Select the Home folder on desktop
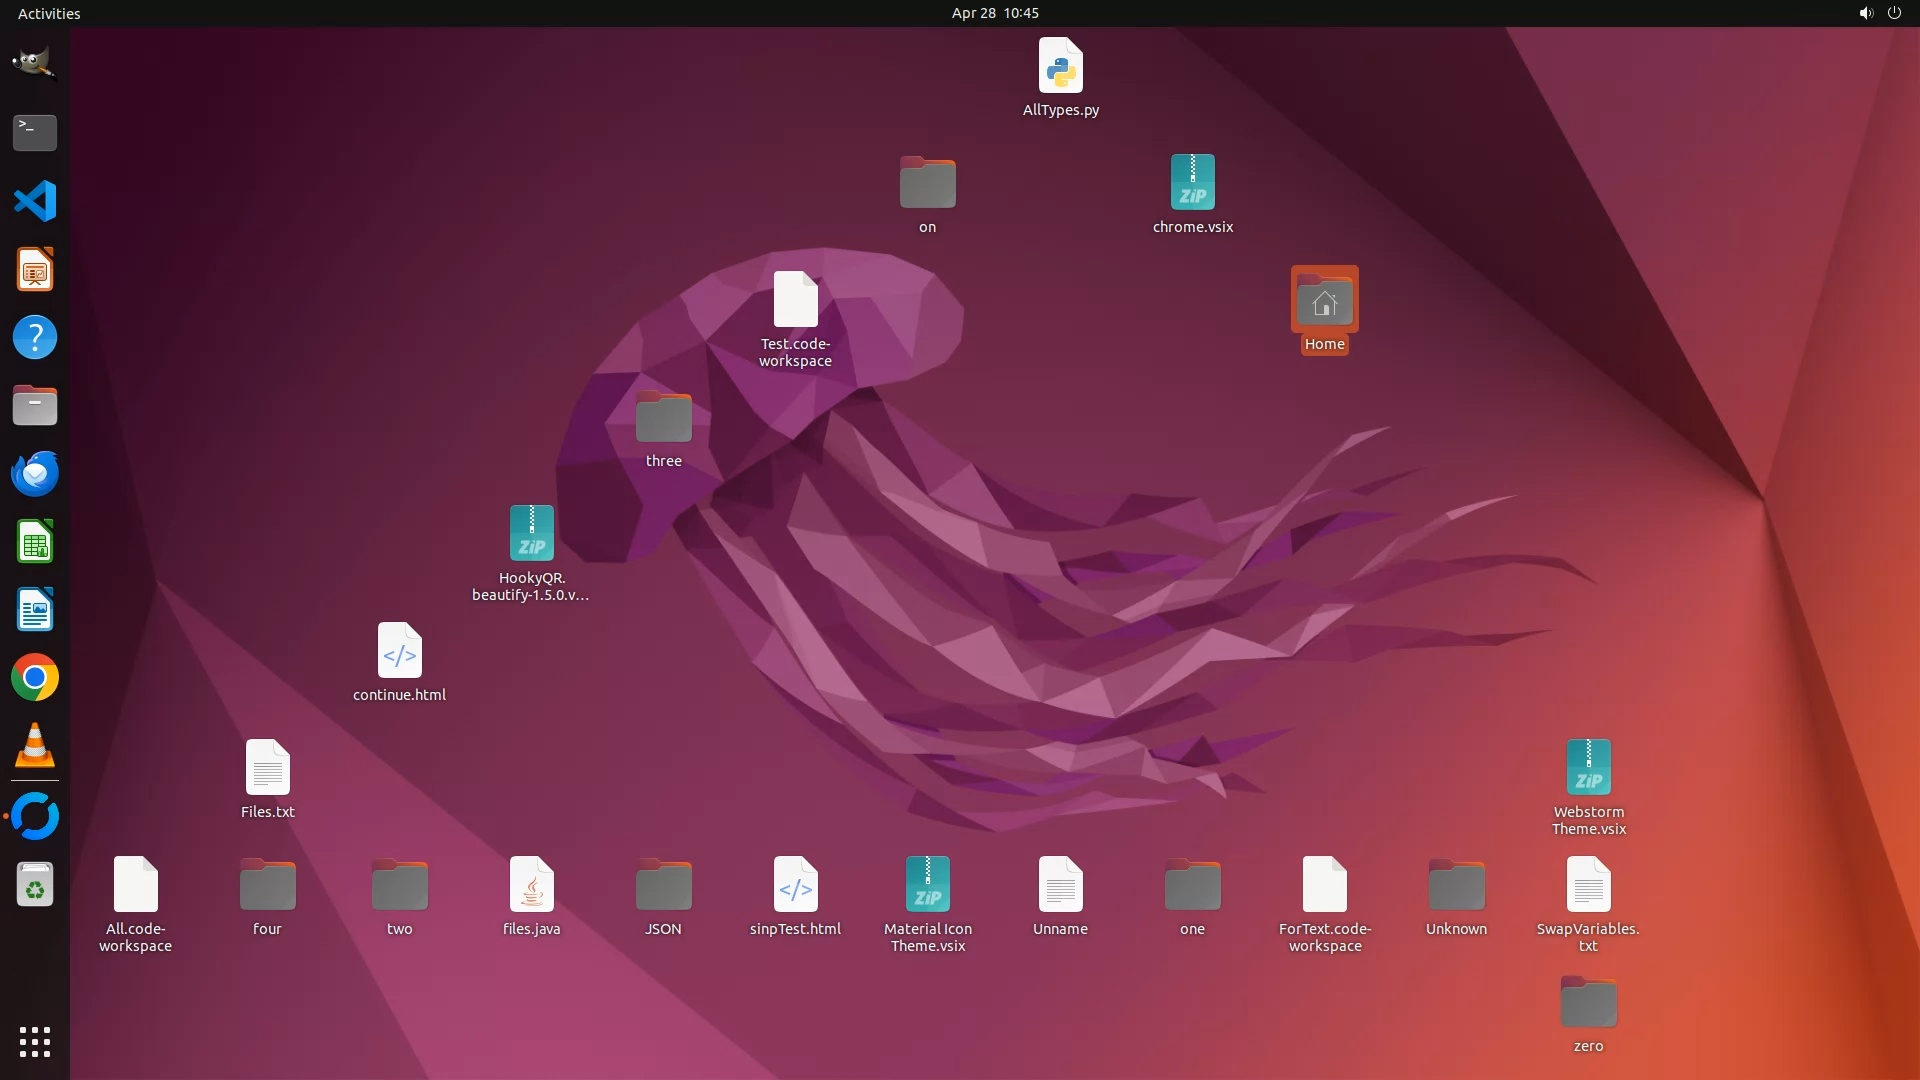1920x1080 pixels. point(1324,300)
